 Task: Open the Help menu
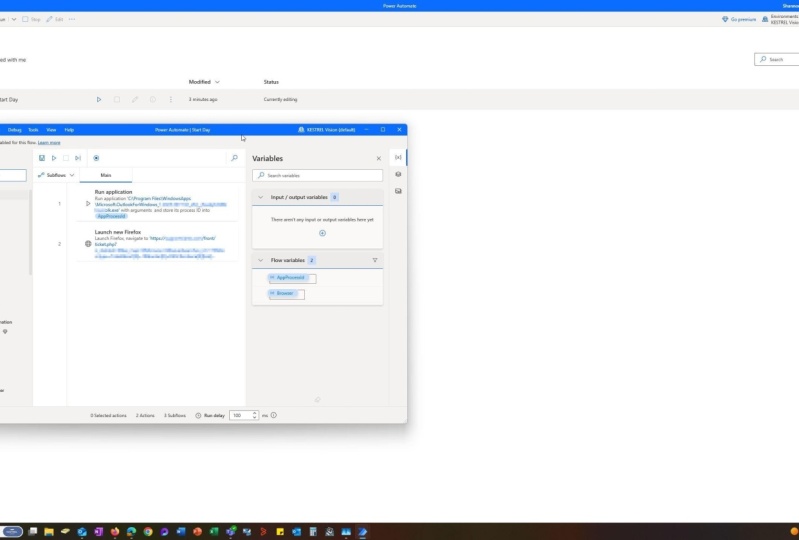click(69, 130)
